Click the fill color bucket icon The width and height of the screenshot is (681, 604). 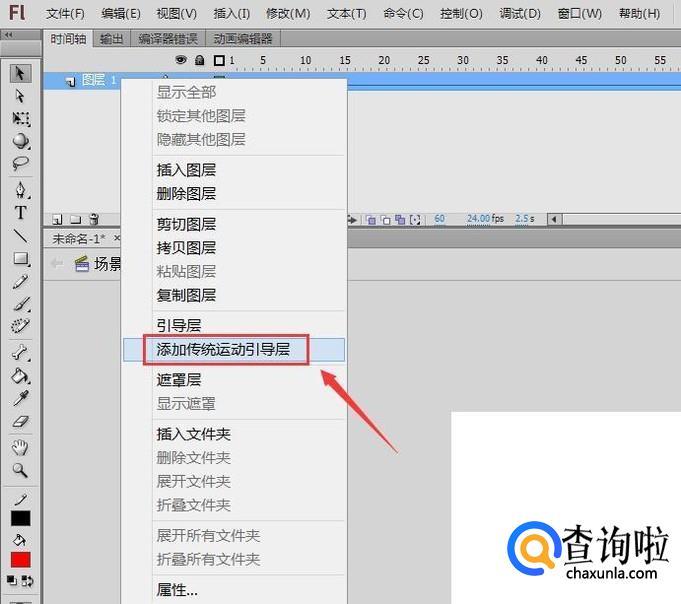click(x=20, y=540)
